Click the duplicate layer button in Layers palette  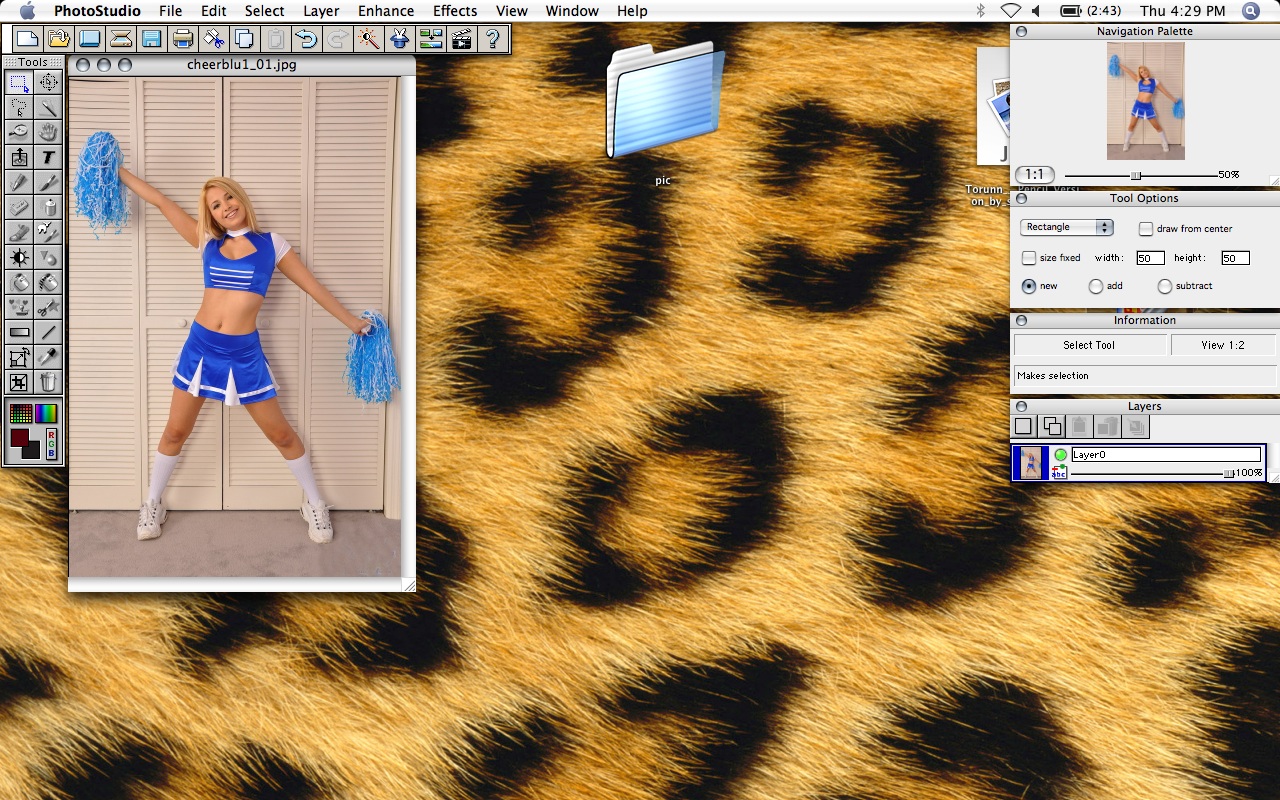click(1051, 426)
